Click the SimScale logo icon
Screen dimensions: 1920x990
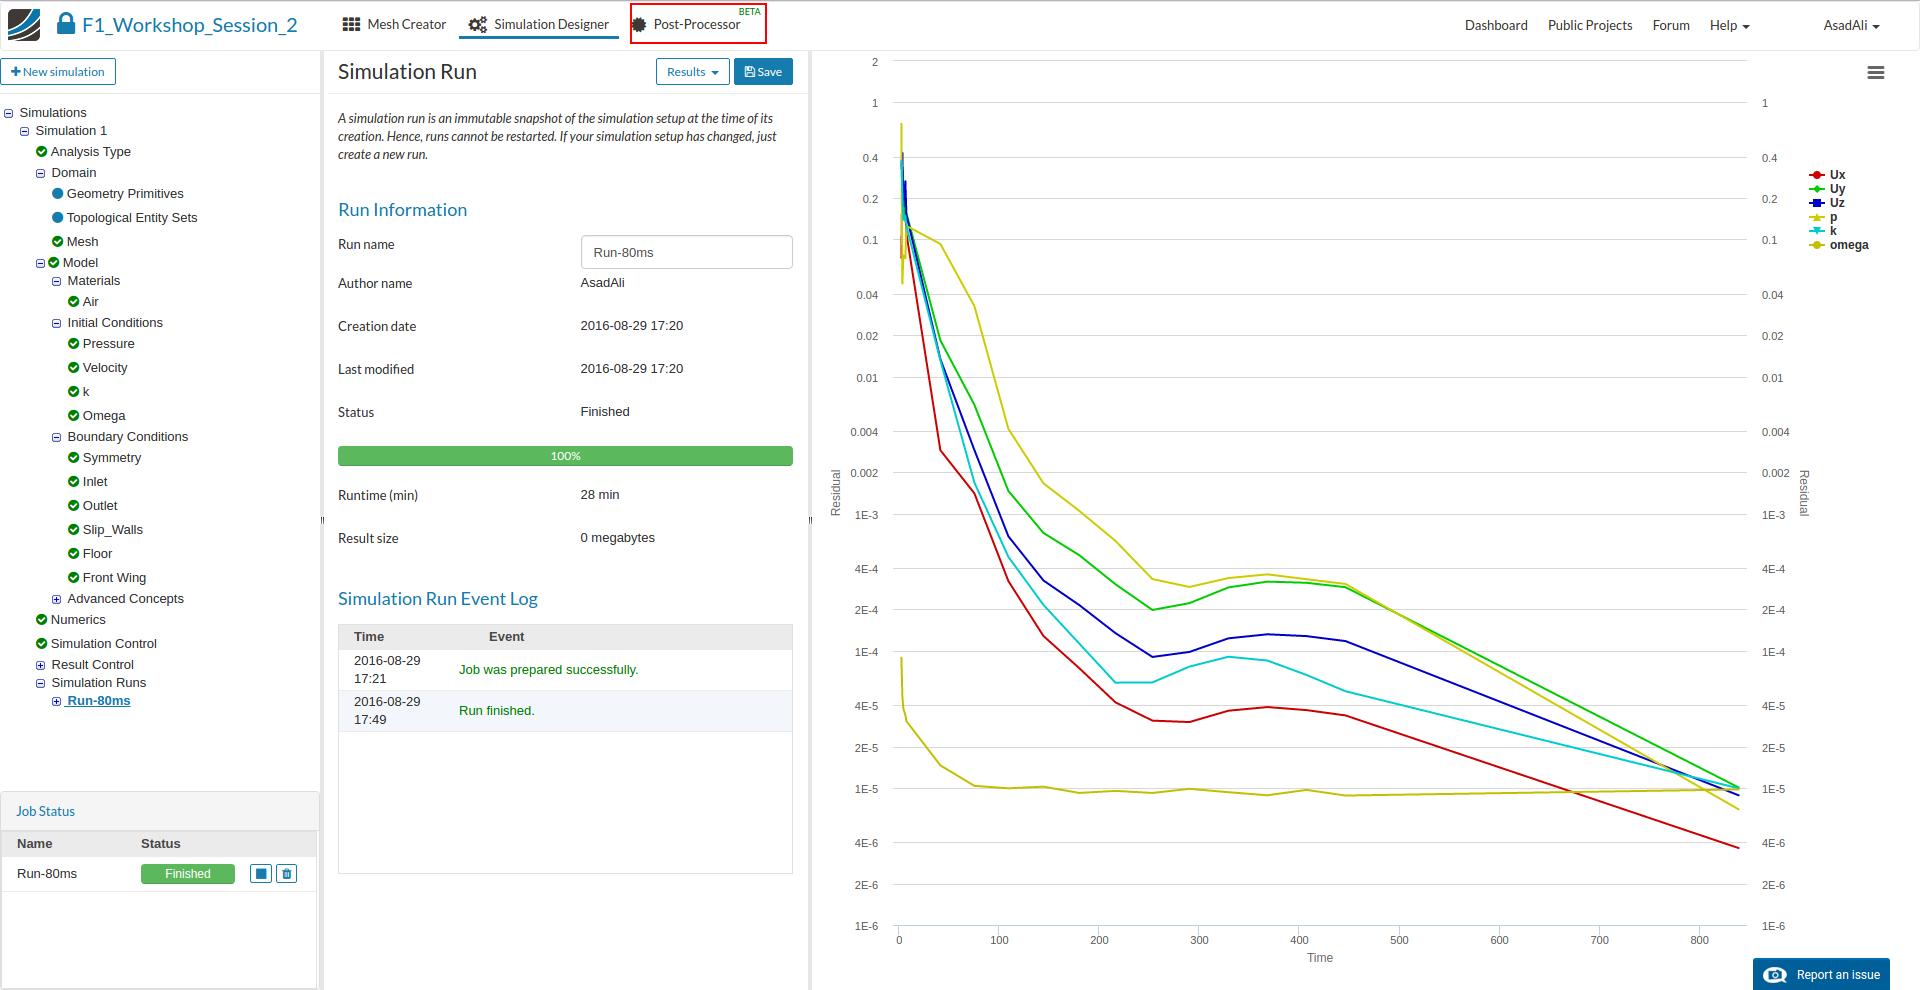24,25
